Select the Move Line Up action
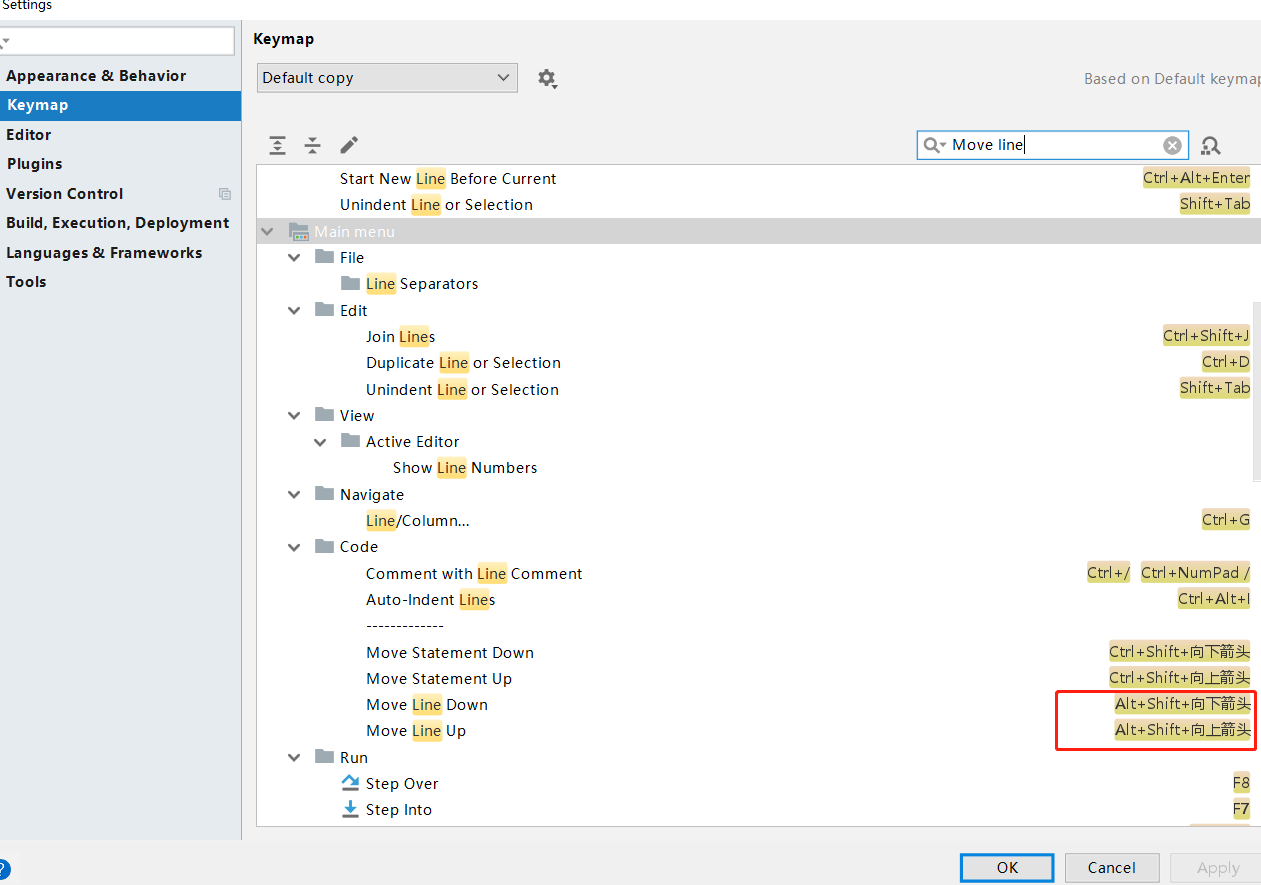1261x885 pixels. coord(416,731)
